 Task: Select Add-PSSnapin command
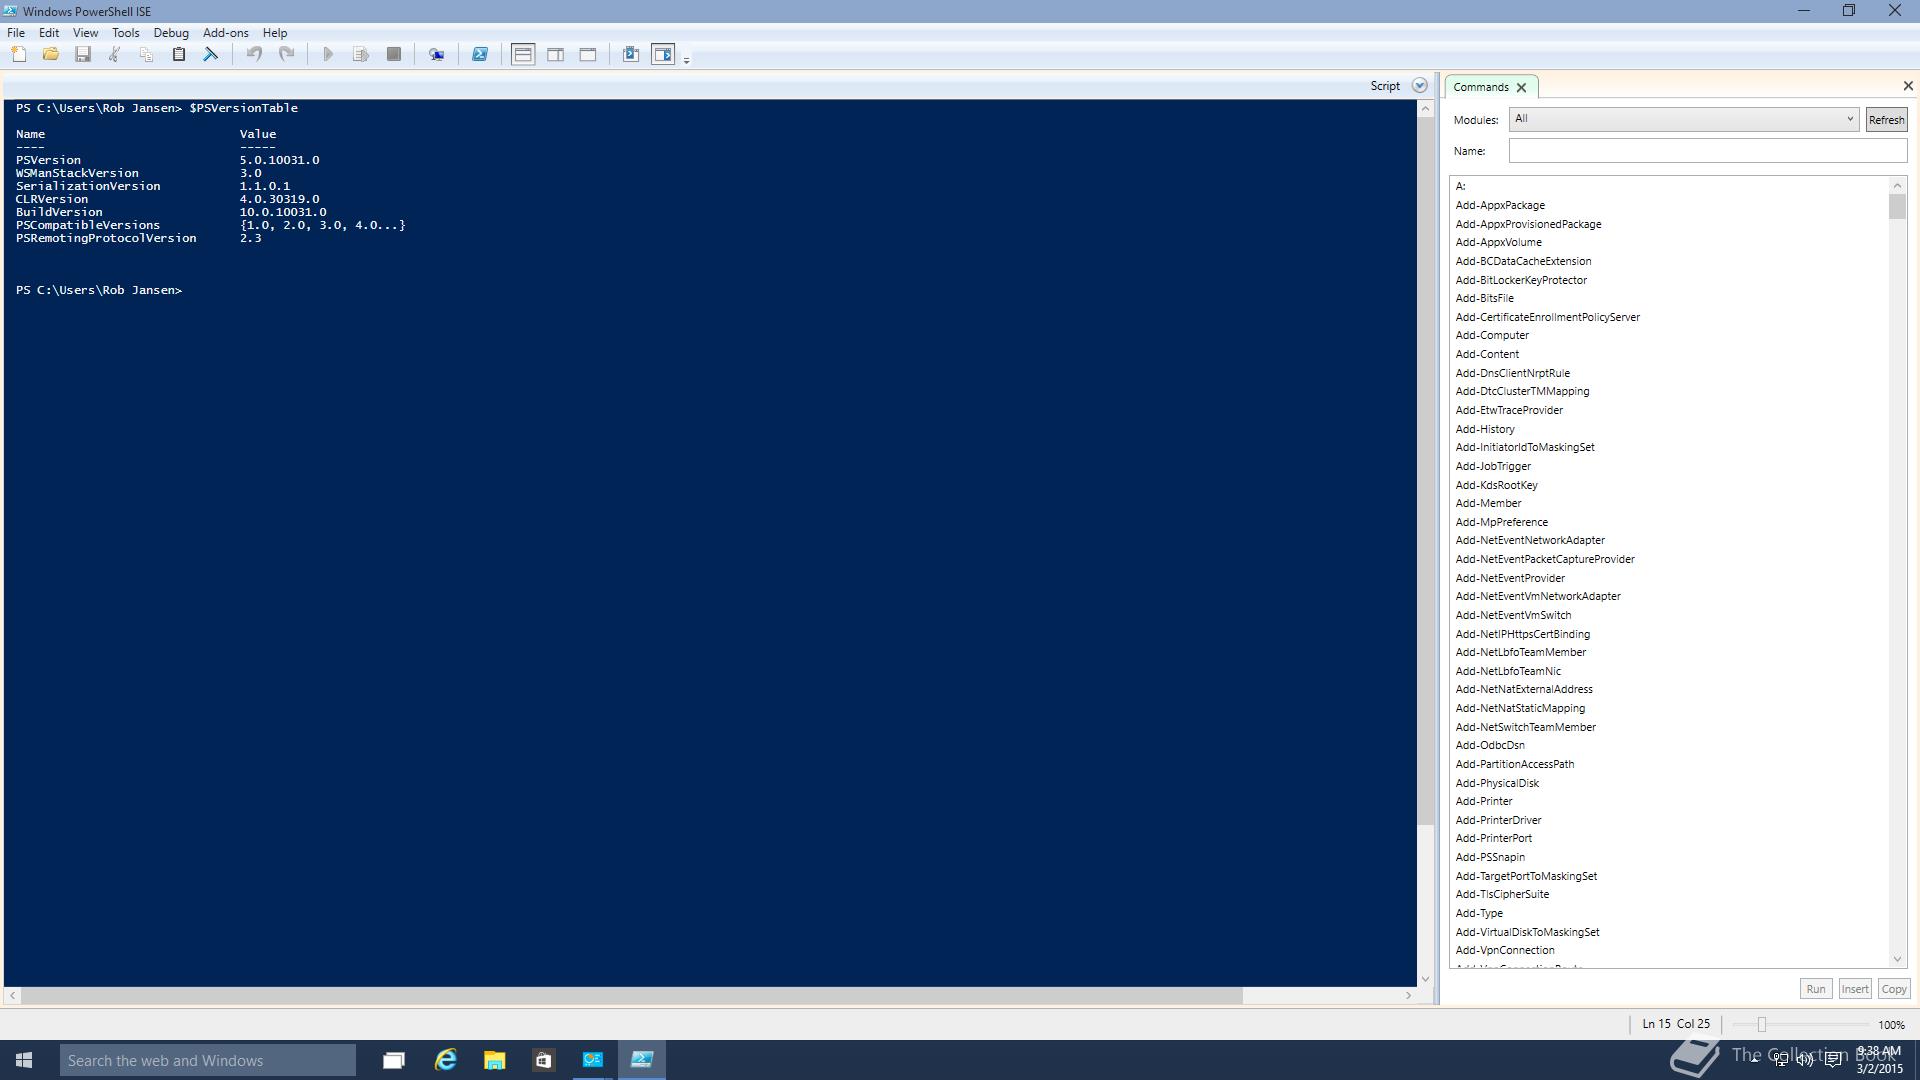pyautogui.click(x=1490, y=858)
